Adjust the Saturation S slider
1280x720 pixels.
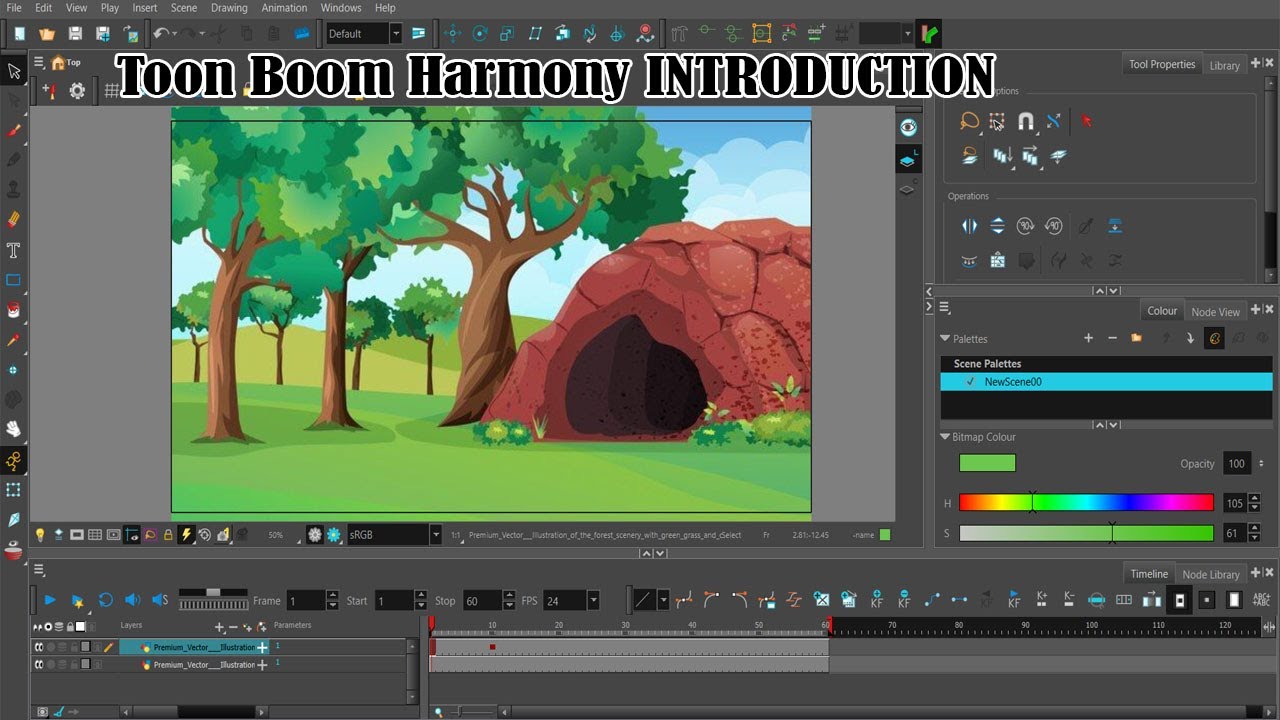point(1086,533)
